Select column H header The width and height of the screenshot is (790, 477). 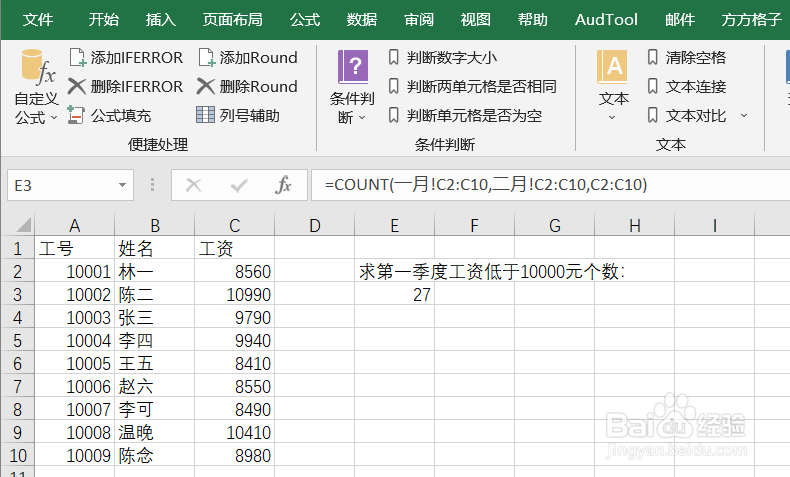click(635, 225)
